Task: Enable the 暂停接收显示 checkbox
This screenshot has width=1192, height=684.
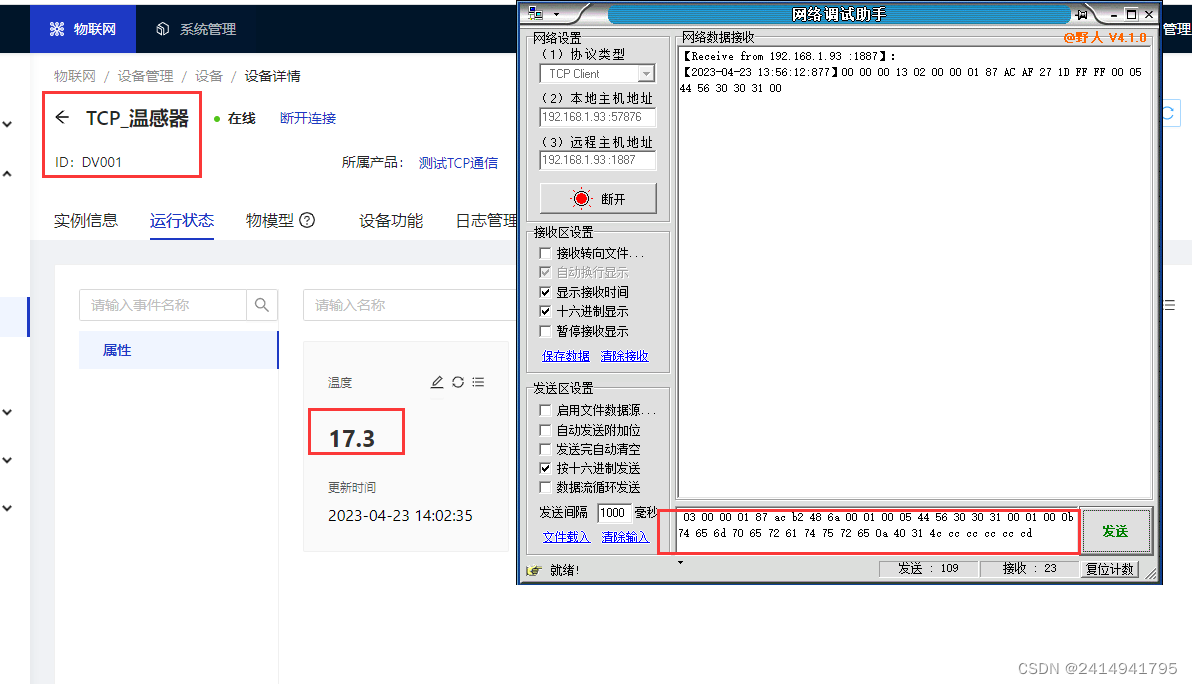Action: point(545,331)
